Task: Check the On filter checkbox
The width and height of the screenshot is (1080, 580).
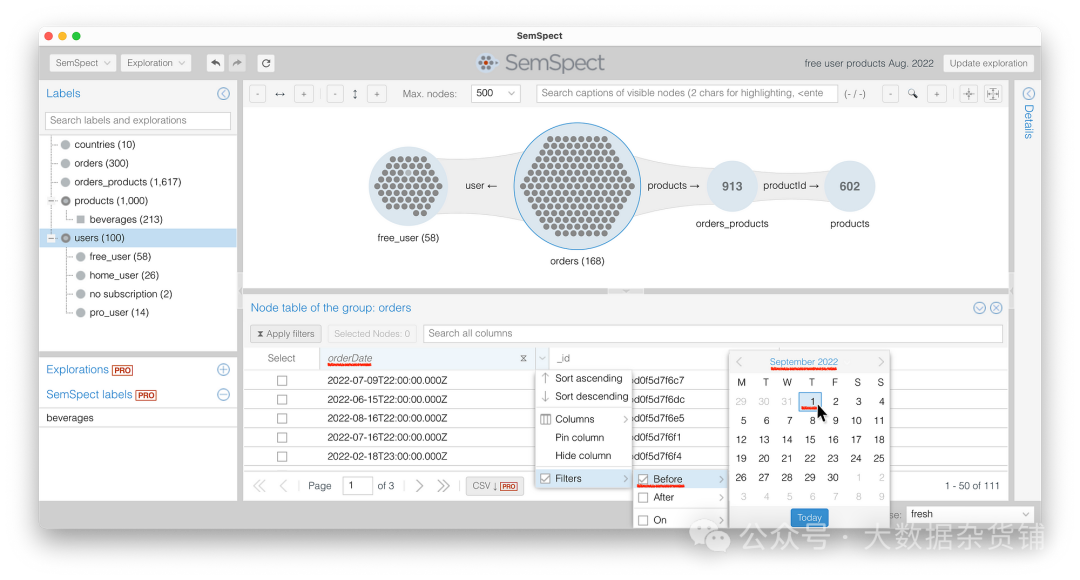Action: 643,520
